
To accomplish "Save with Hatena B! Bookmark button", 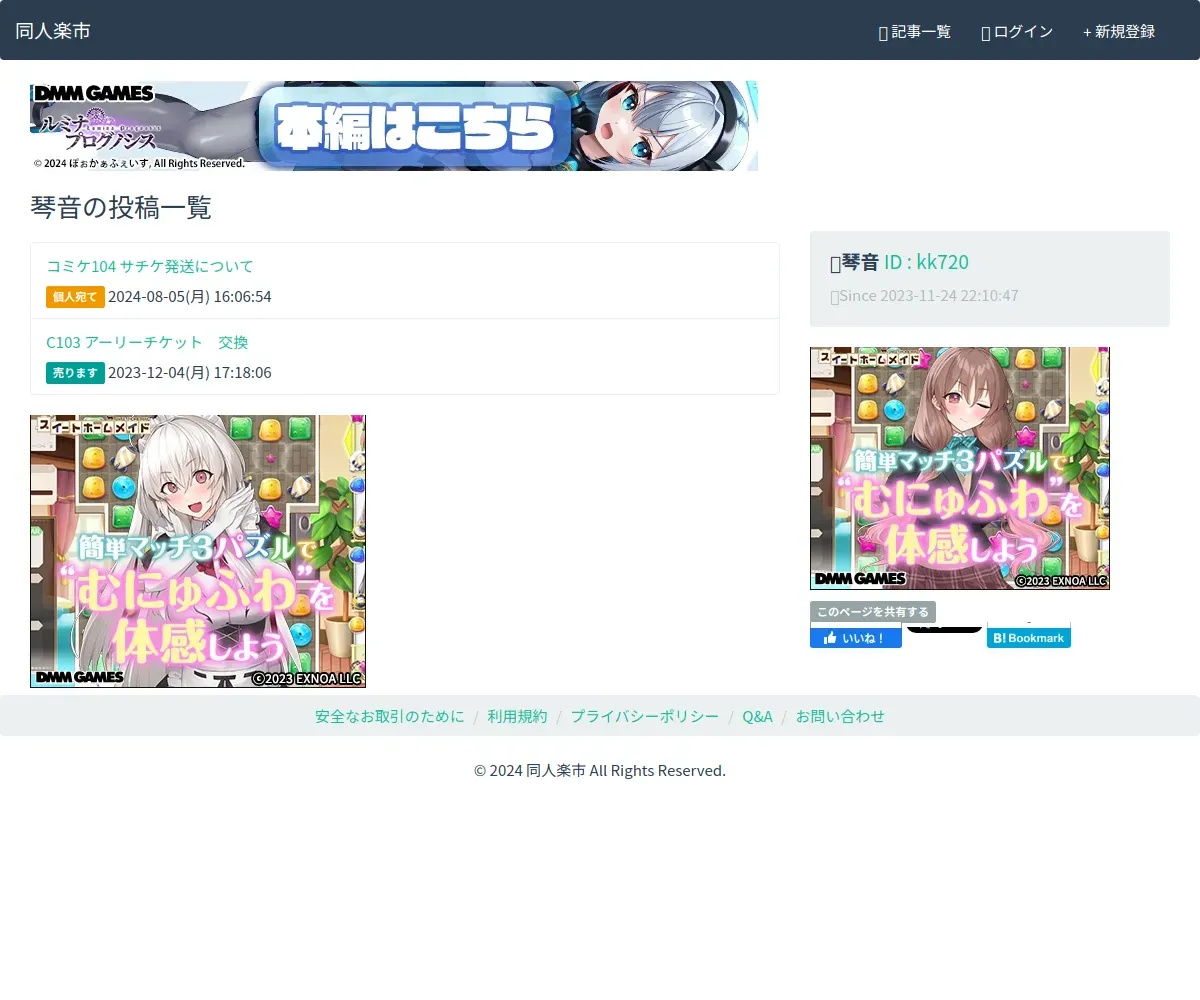I will tap(1029, 637).
